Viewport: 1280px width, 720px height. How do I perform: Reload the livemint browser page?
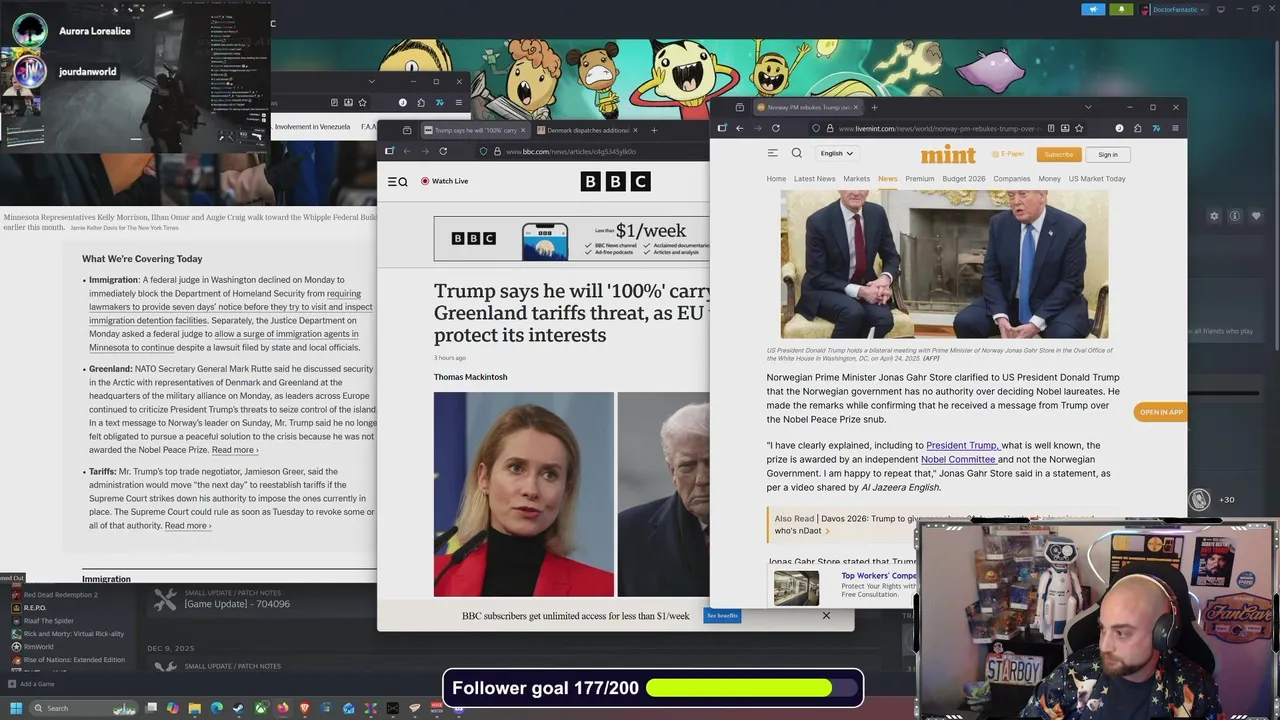click(x=775, y=128)
